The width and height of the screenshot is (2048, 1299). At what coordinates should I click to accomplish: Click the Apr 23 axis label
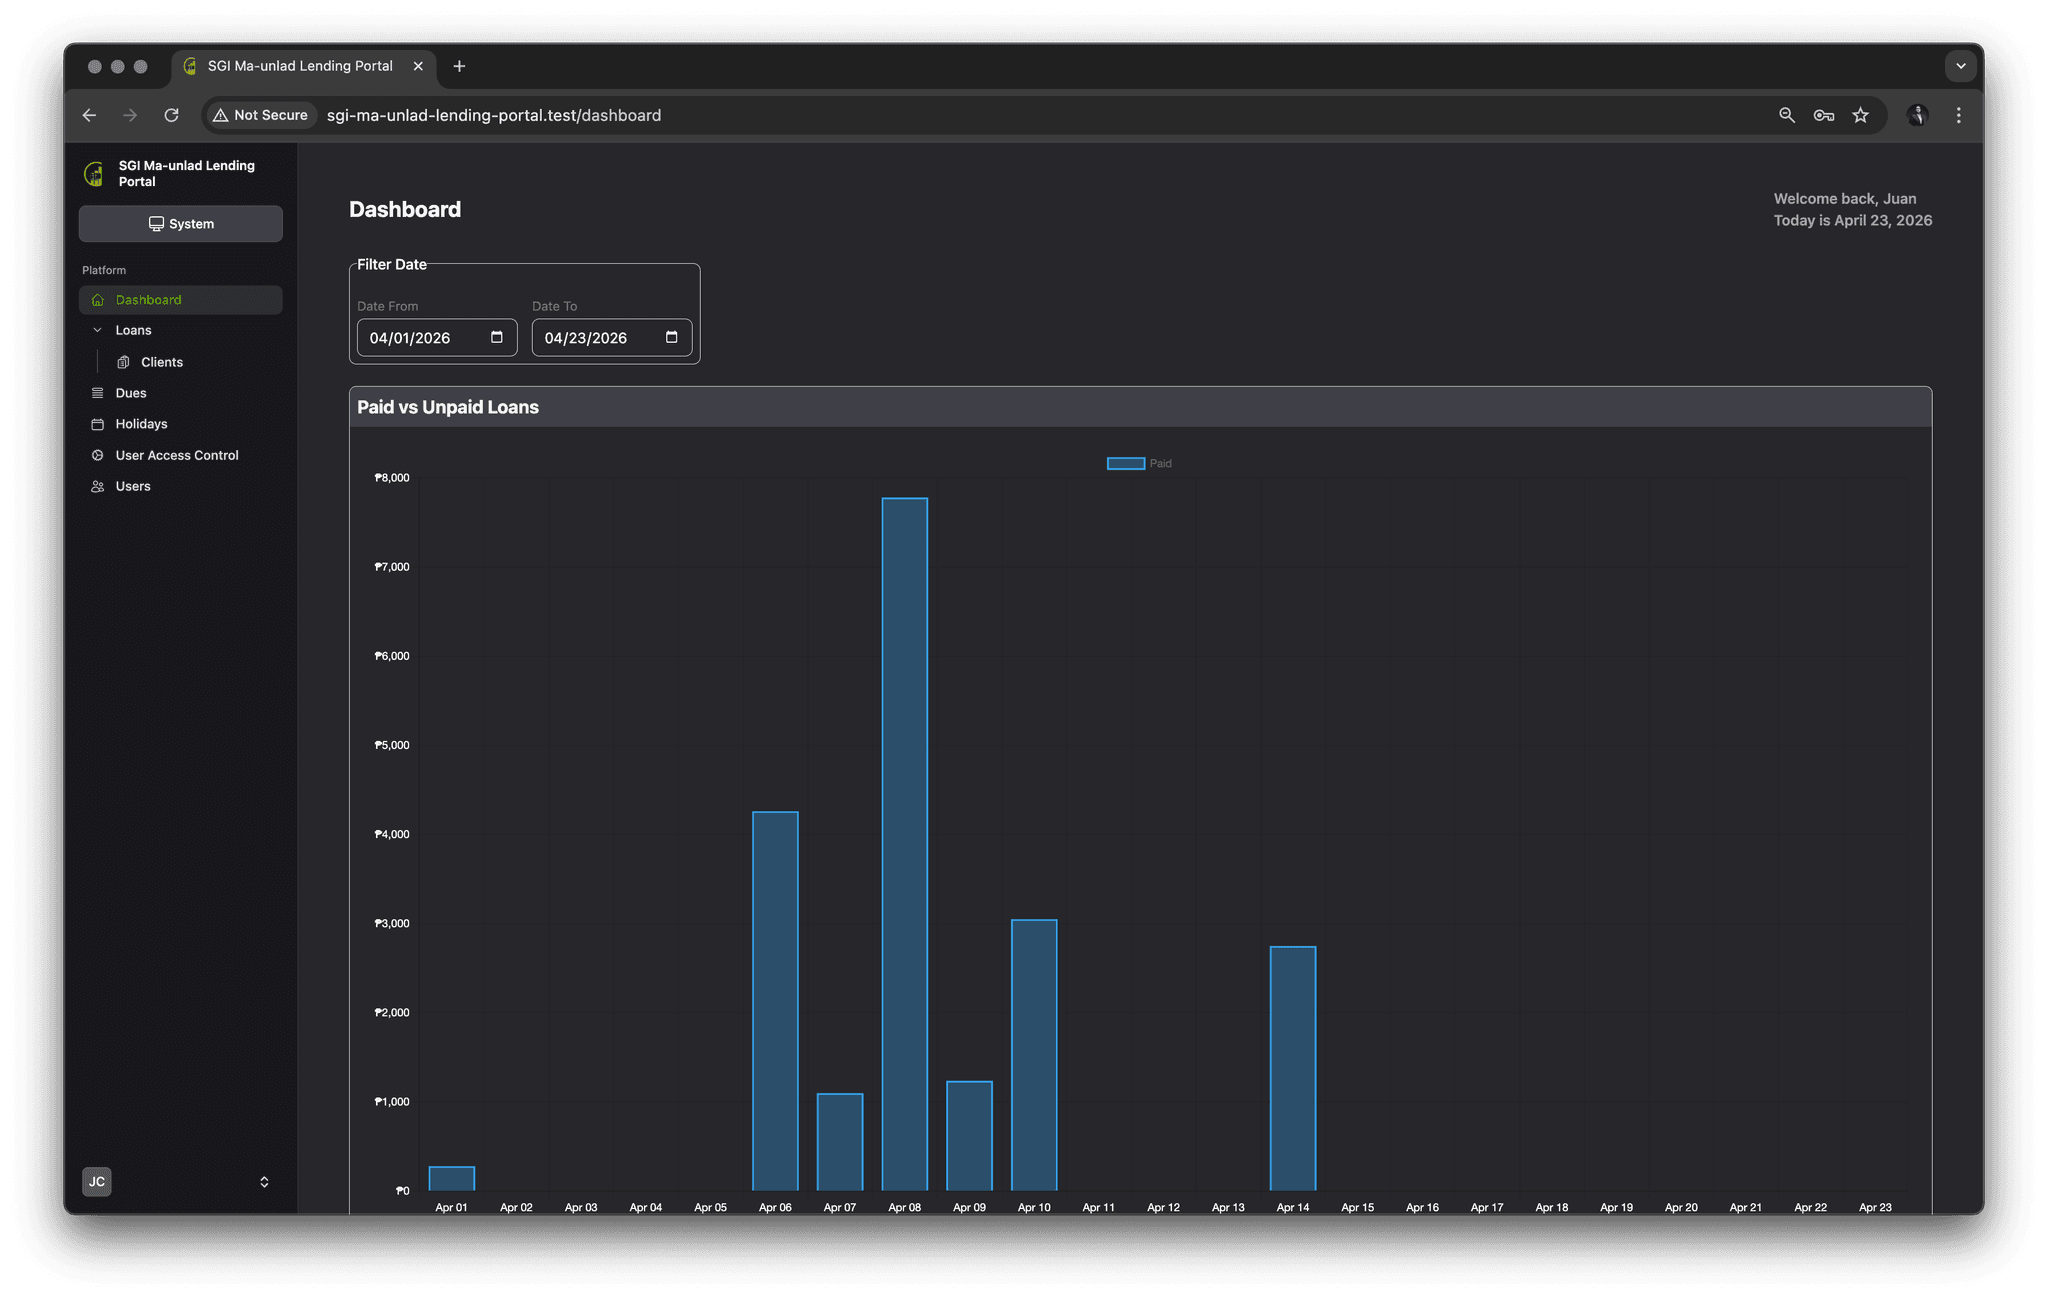[x=1875, y=1207]
